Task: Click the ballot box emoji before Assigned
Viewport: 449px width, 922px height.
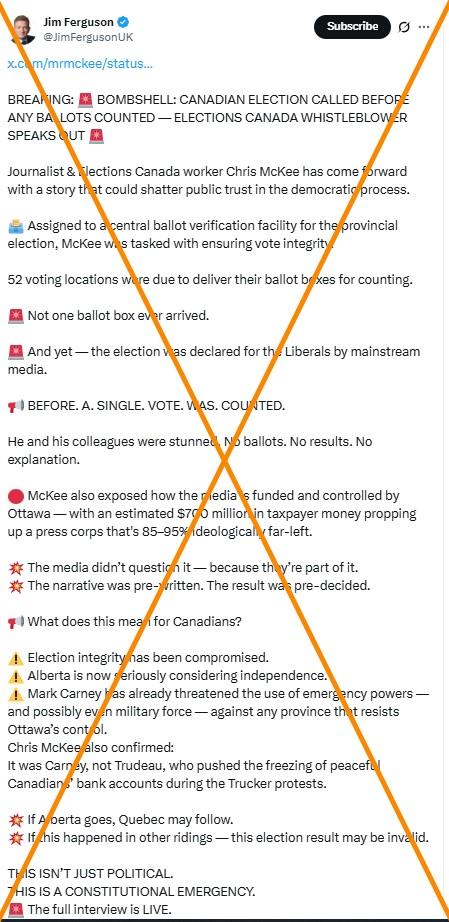Action: 16,226
